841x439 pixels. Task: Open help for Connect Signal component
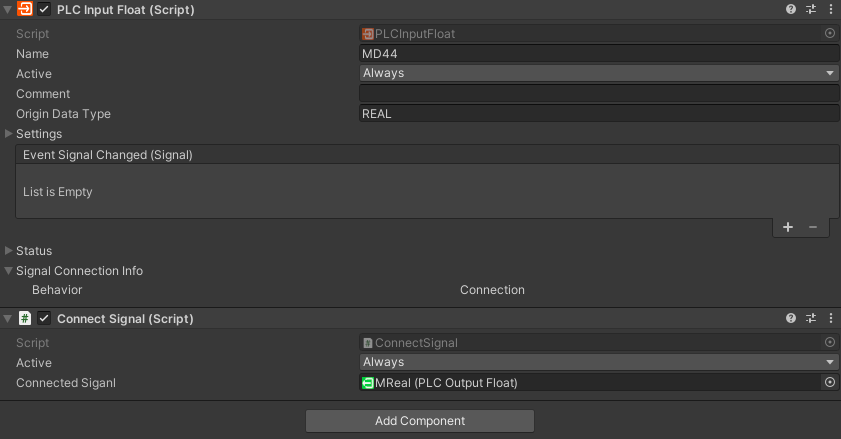(791, 318)
